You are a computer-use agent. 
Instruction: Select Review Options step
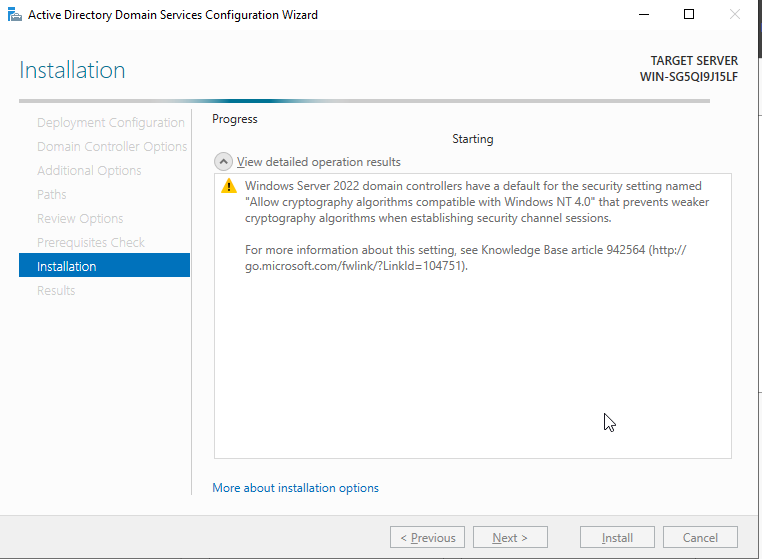[80, 219]
